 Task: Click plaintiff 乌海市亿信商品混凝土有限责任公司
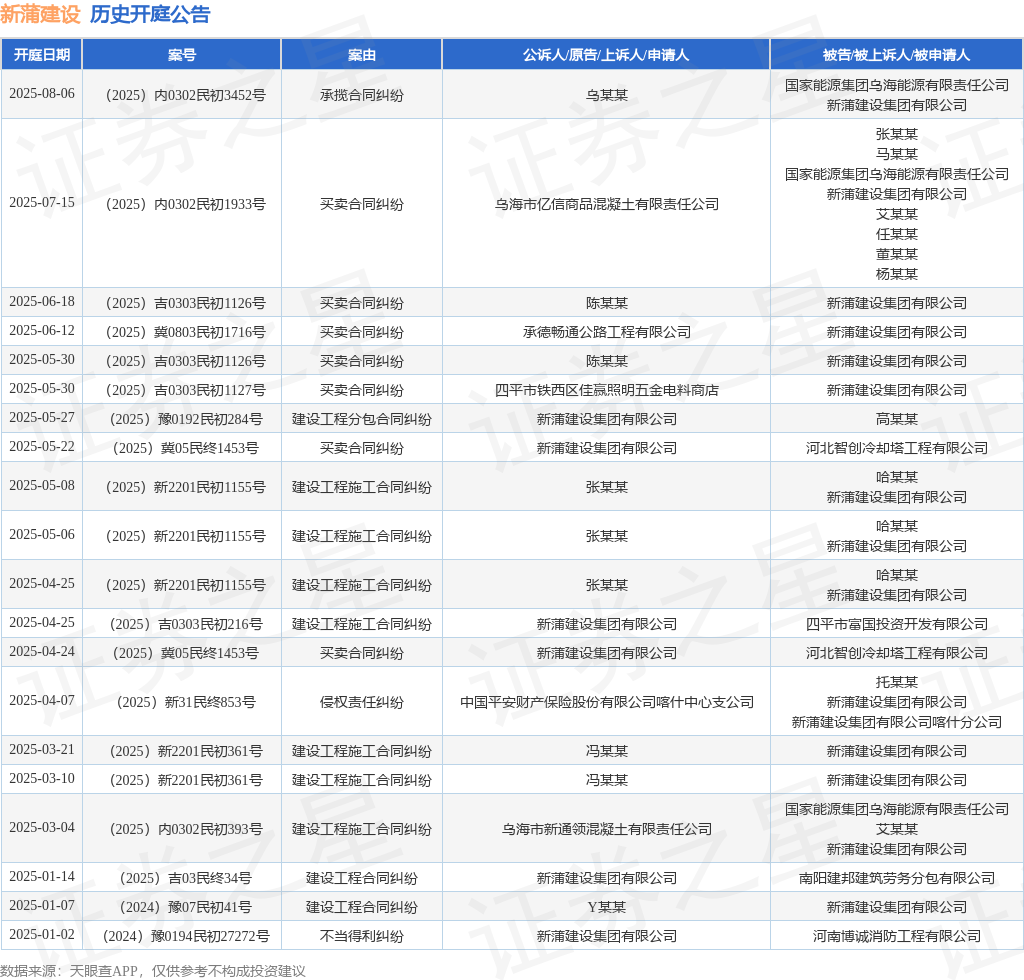pyautogui.click(x=607, y=204)
